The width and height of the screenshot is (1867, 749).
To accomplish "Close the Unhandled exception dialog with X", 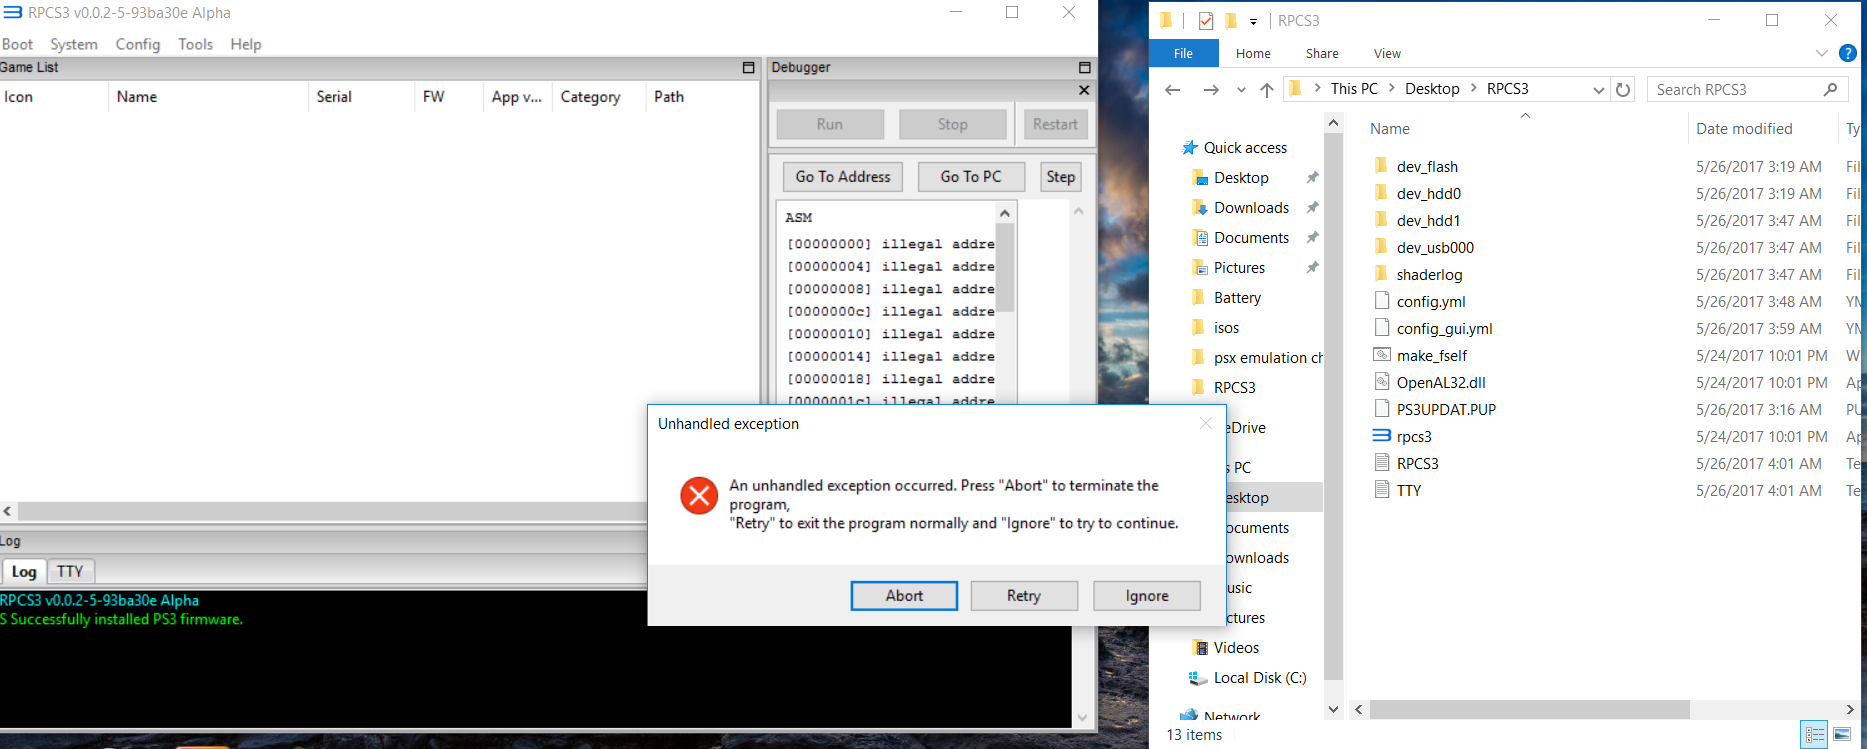I will pyautogui.click(x=1206, y=424).
